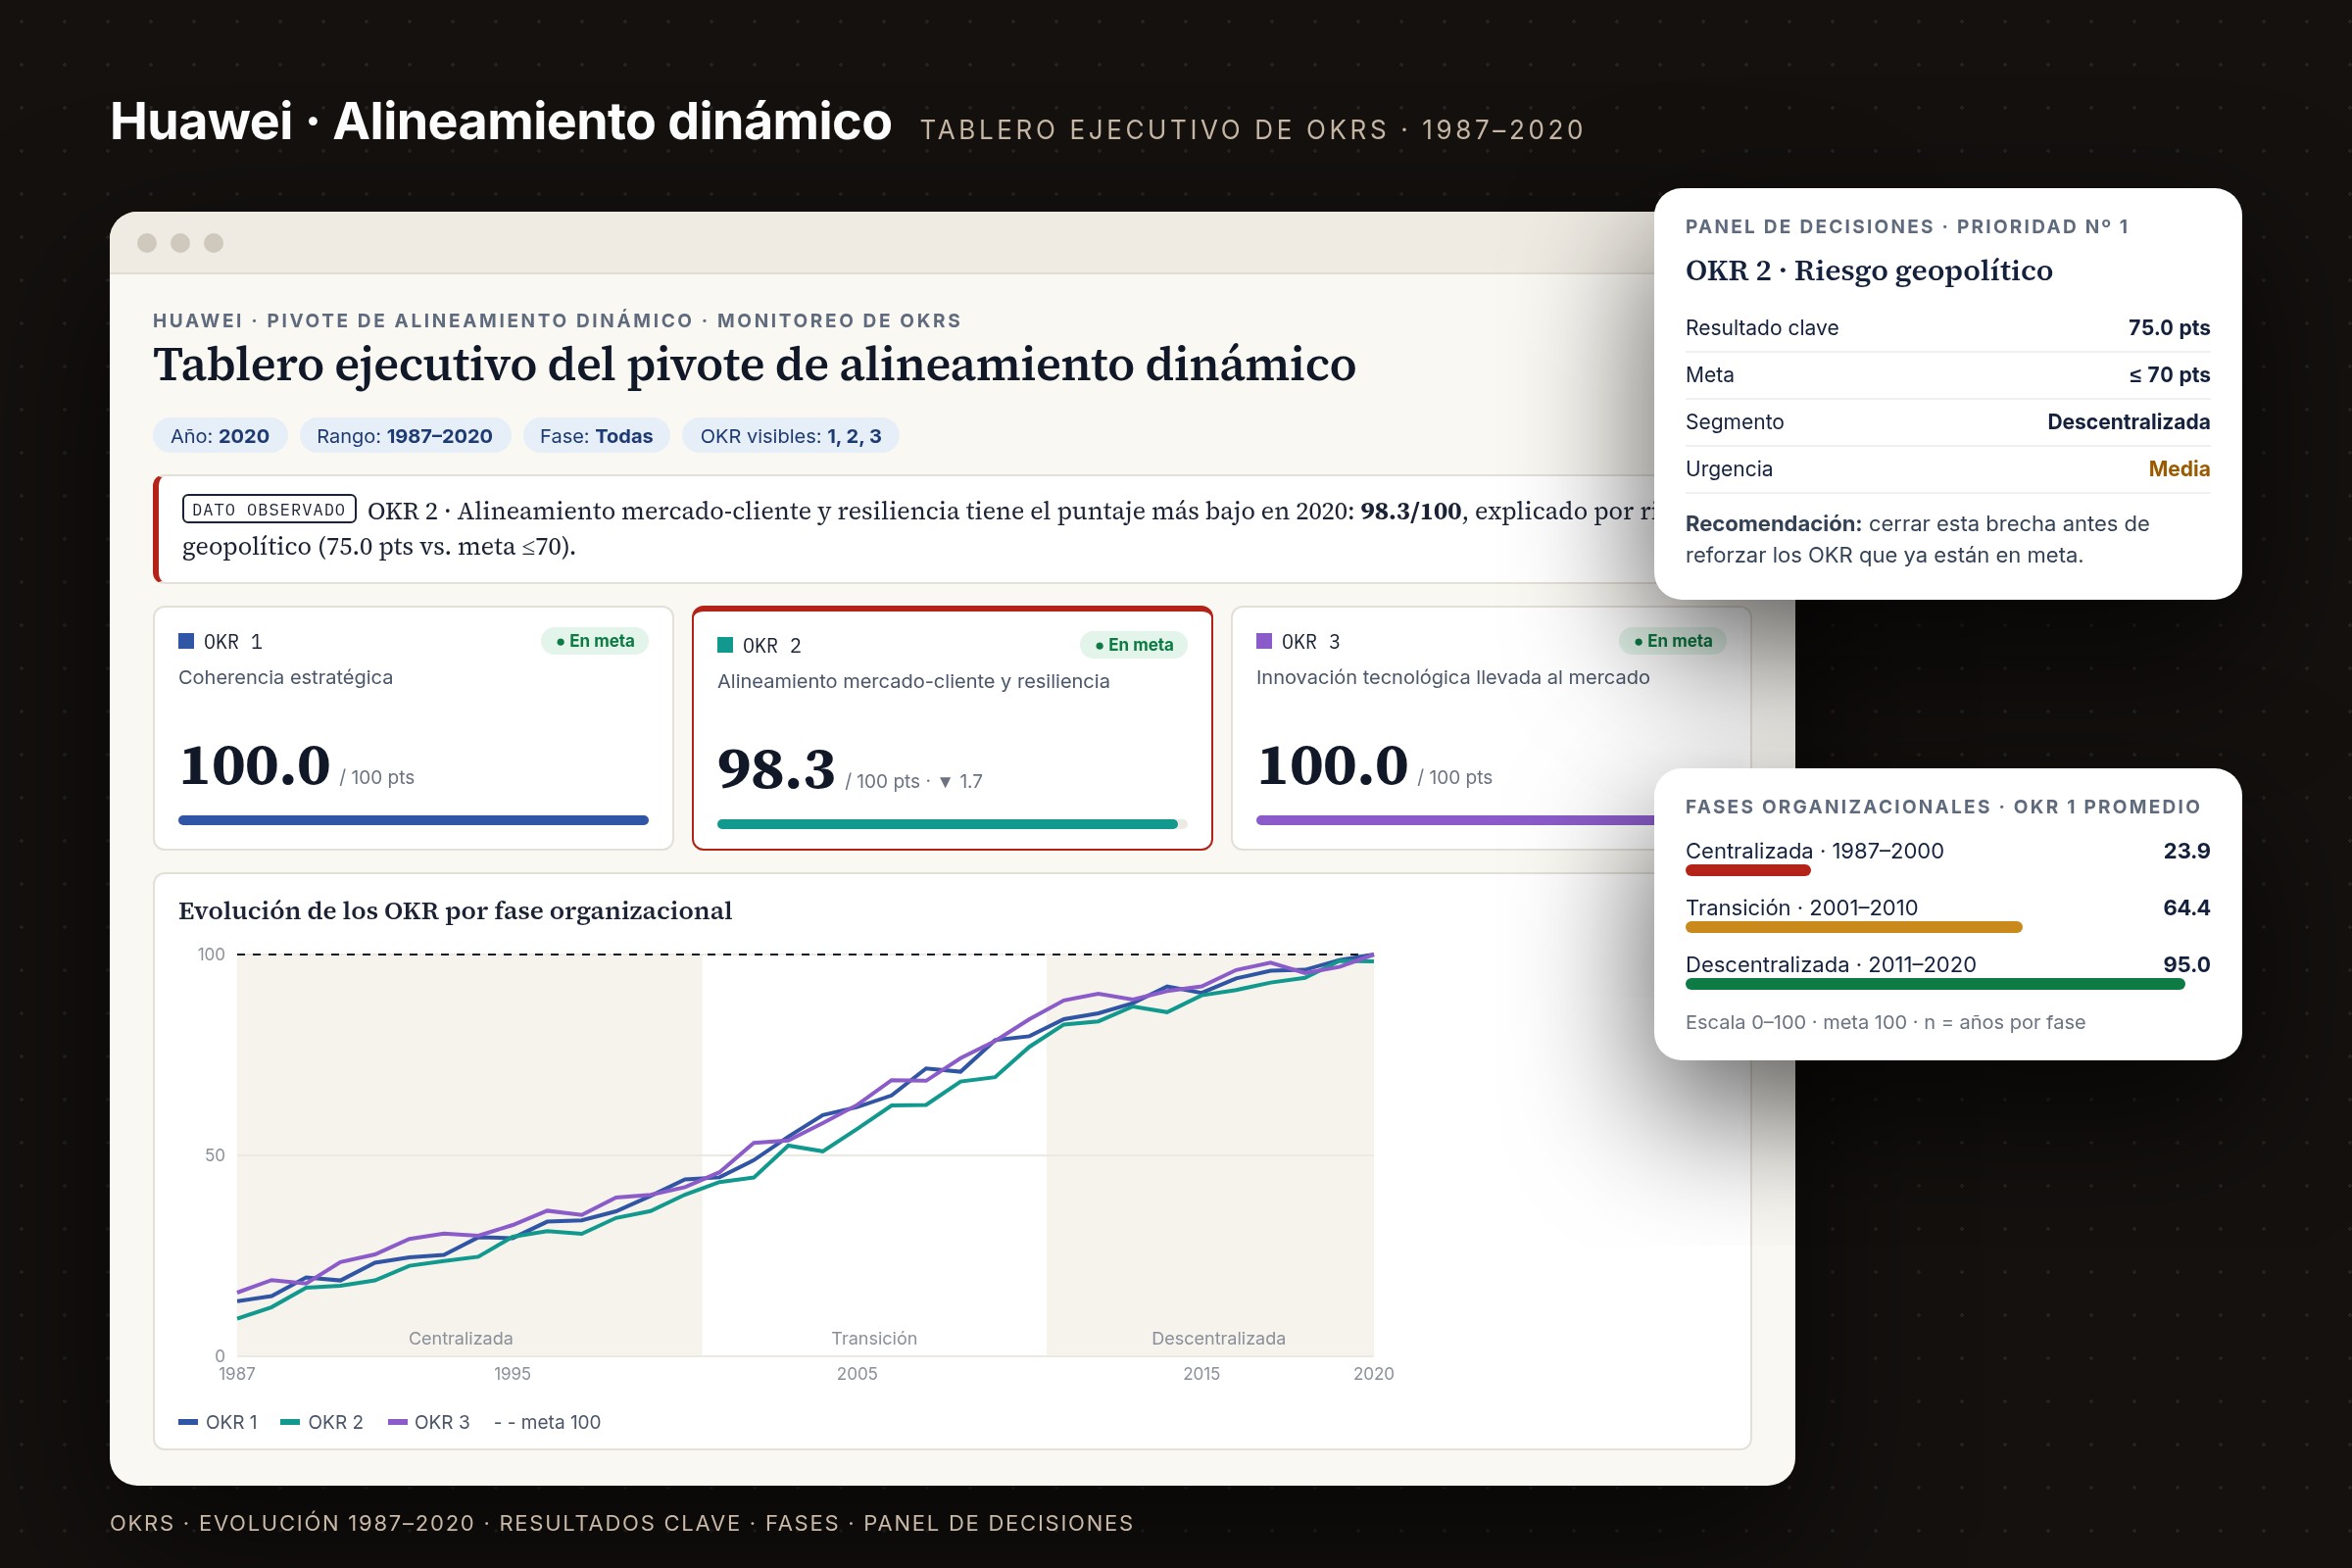The height and width of the screenshot is (1568, 2352).
Task: Click the Centralizada 1987–2000 red bar
Action: (1748, 870)
